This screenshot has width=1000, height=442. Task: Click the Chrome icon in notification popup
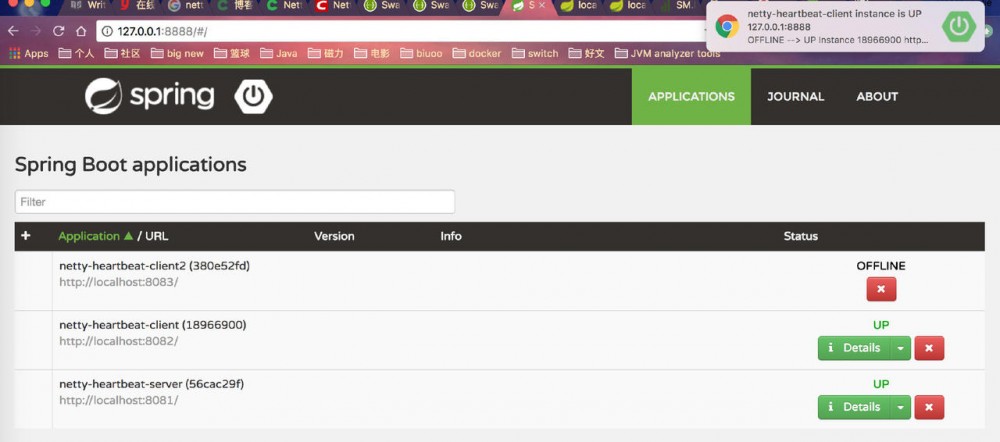pos(726,26)
